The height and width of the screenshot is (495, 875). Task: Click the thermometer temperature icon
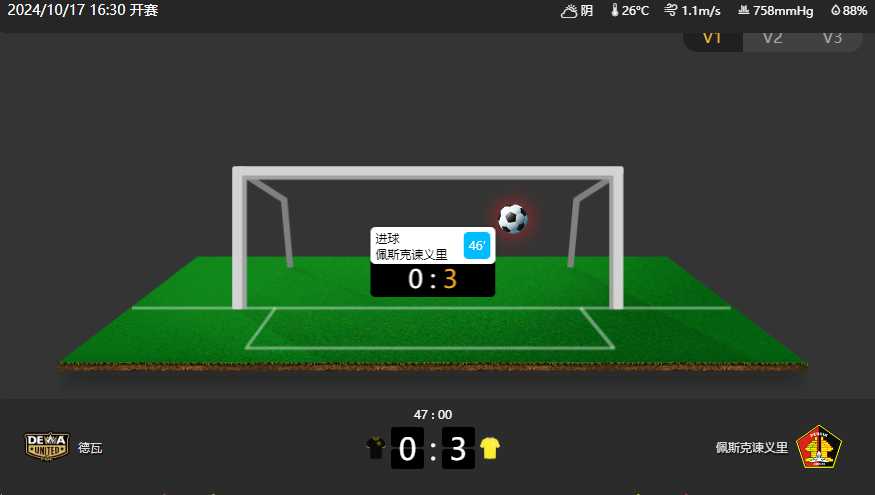pyautogui.click(x=614, y=10)
